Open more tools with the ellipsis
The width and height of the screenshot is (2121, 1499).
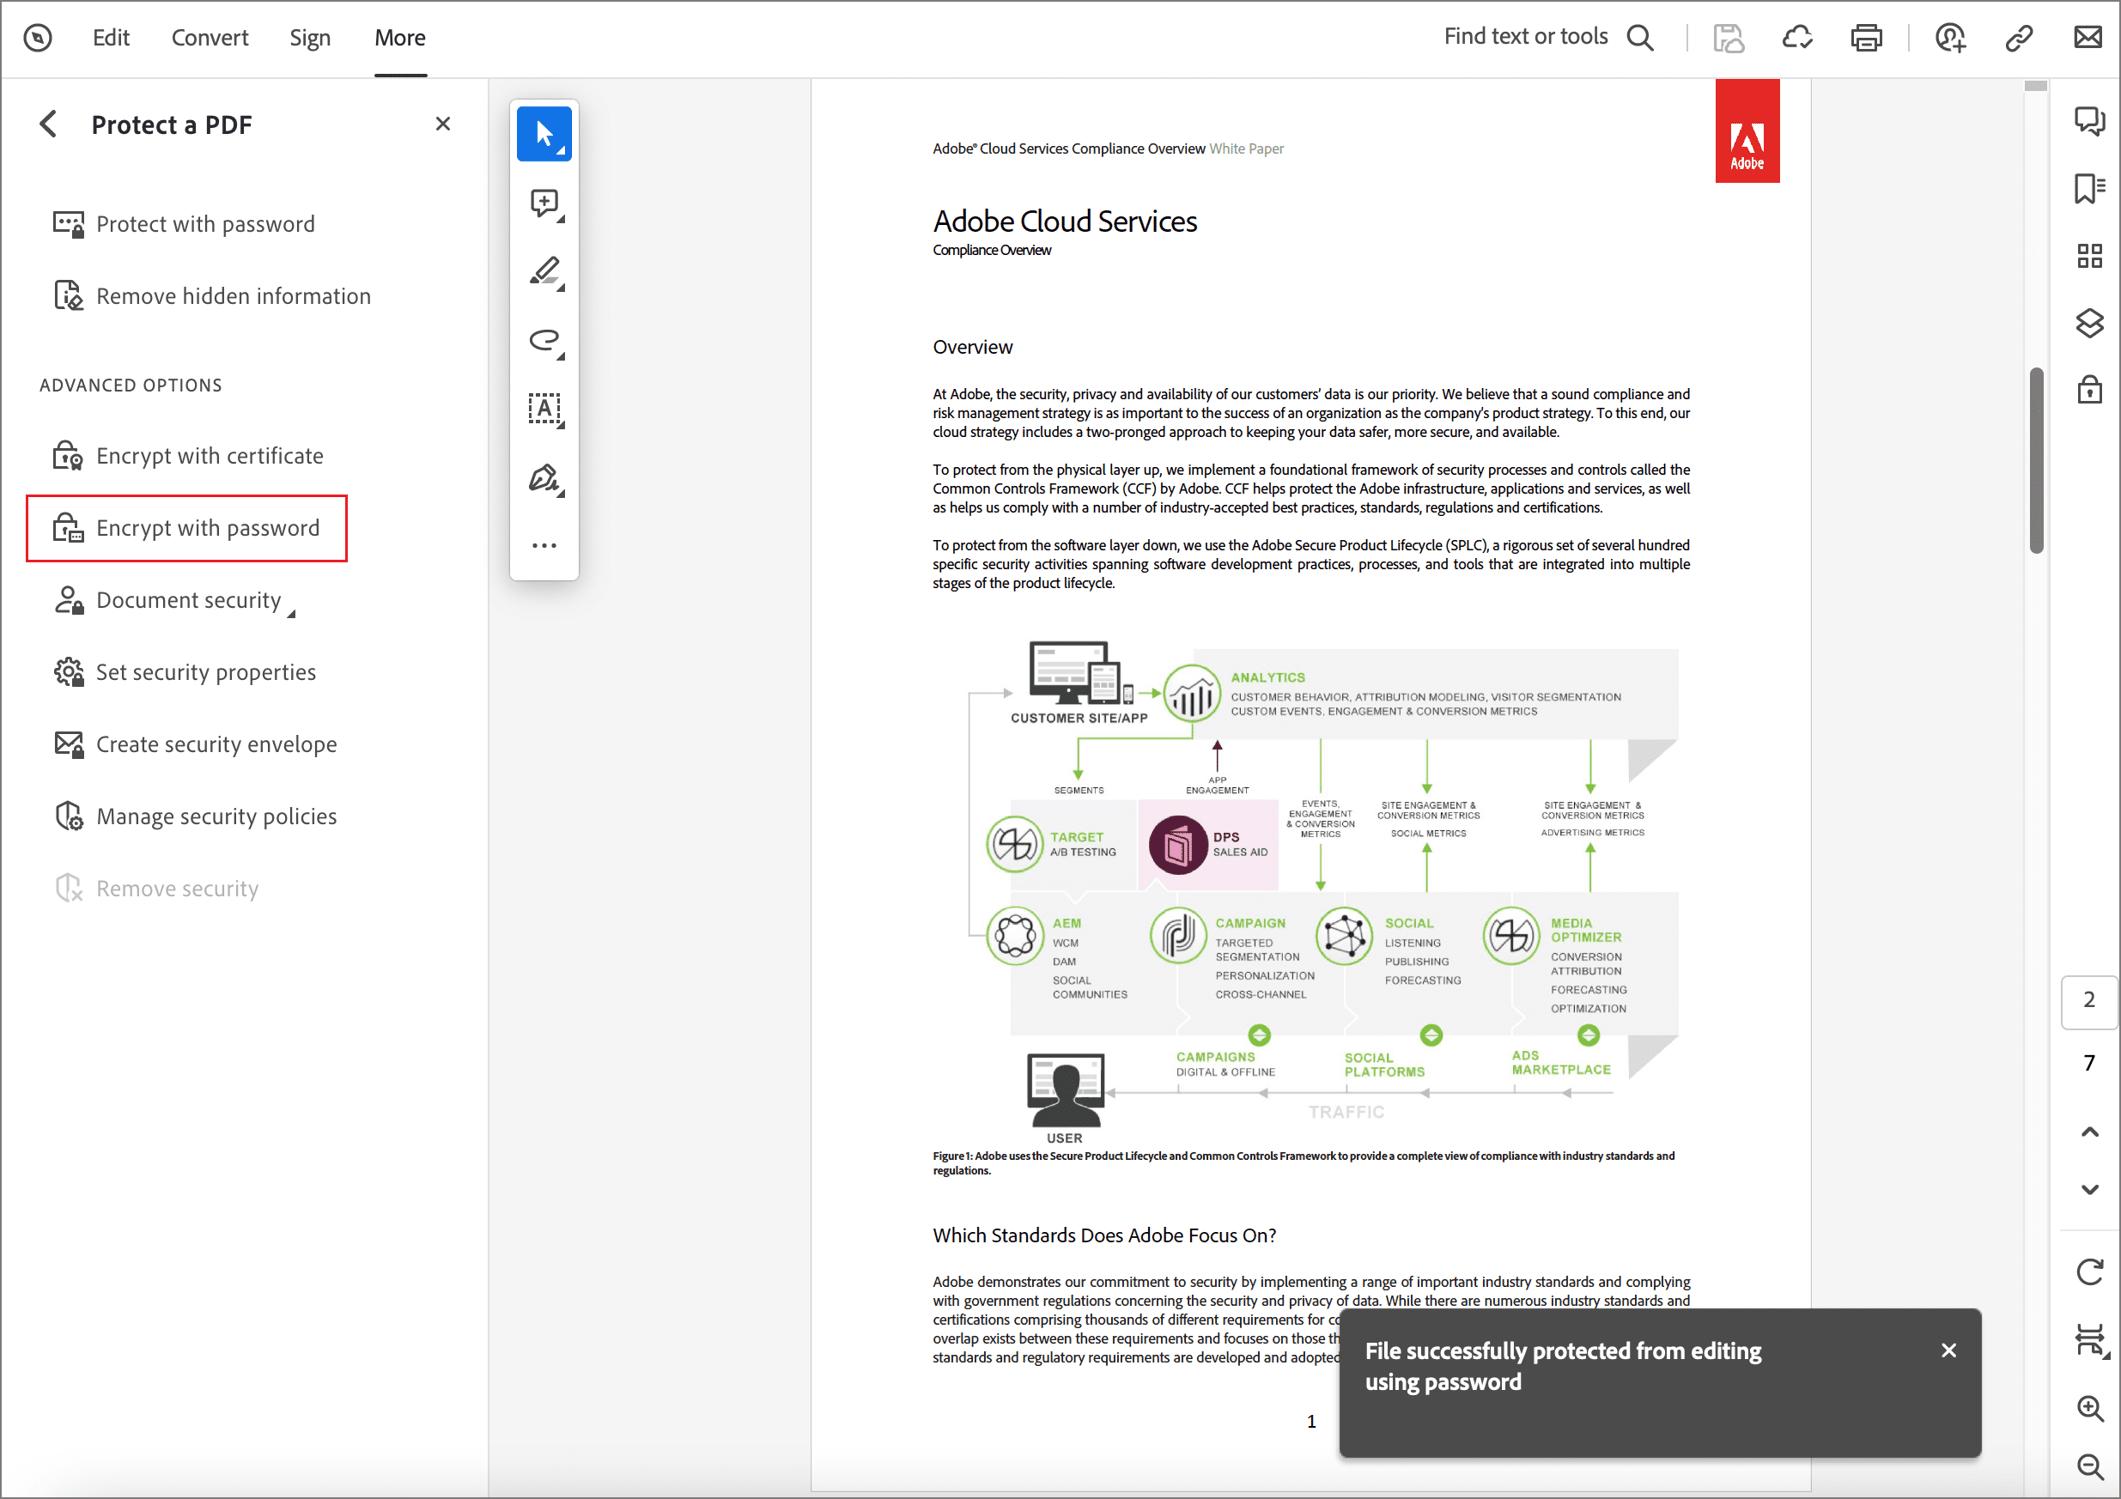pos(544,545)
